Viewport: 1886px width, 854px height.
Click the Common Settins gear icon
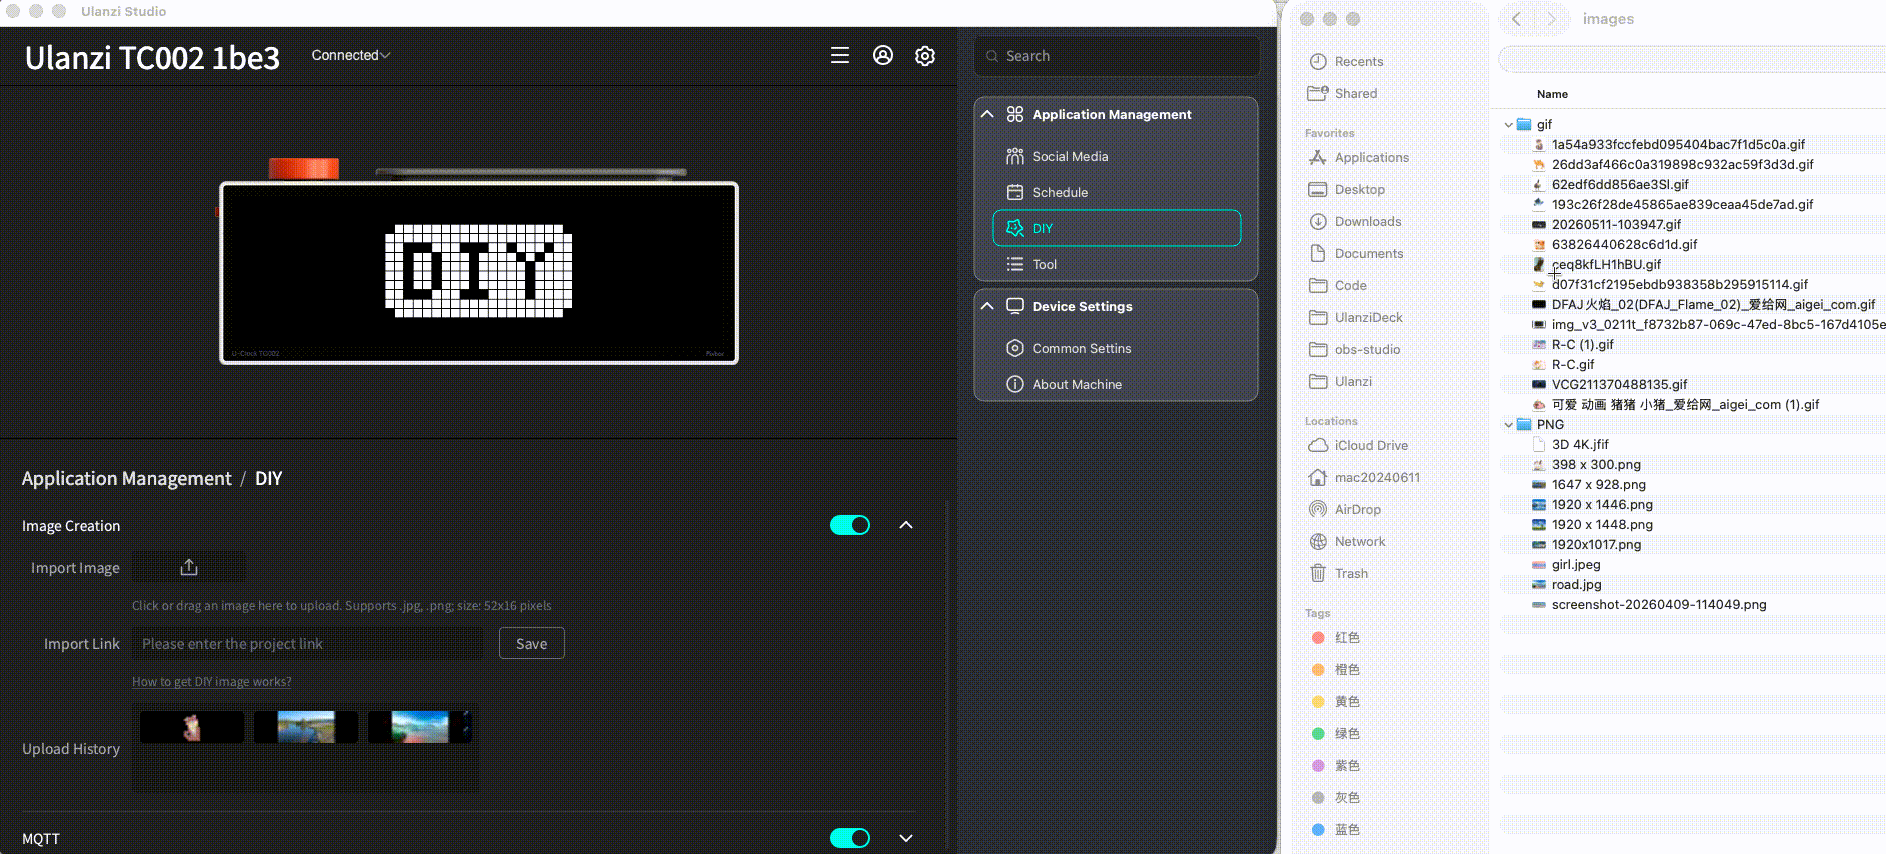[x=1015, y=348]
